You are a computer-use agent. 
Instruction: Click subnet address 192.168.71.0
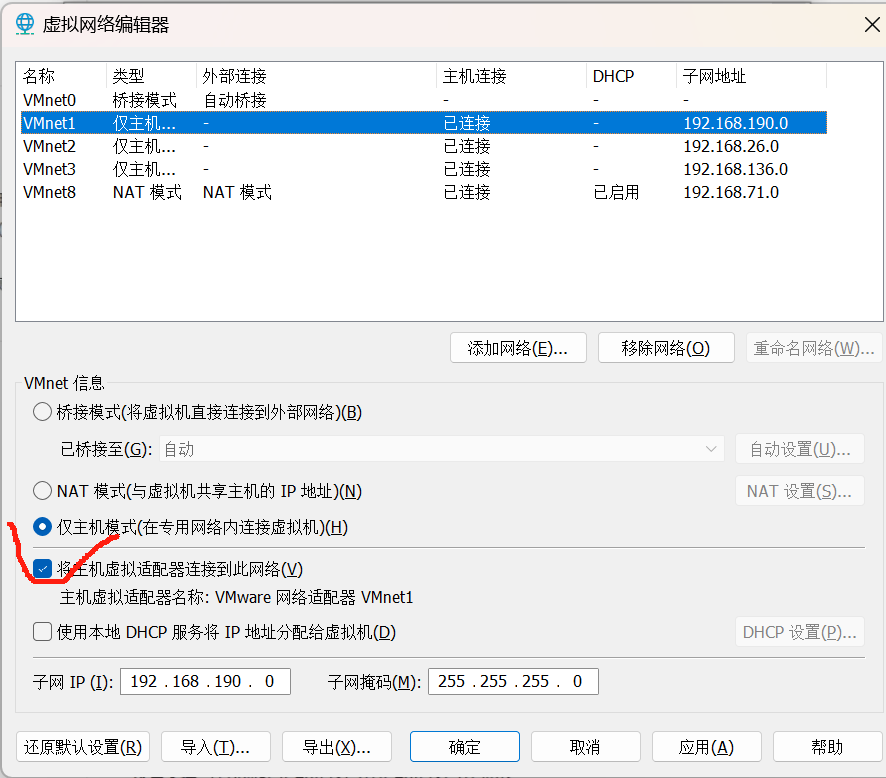click(x=731, y=192)
